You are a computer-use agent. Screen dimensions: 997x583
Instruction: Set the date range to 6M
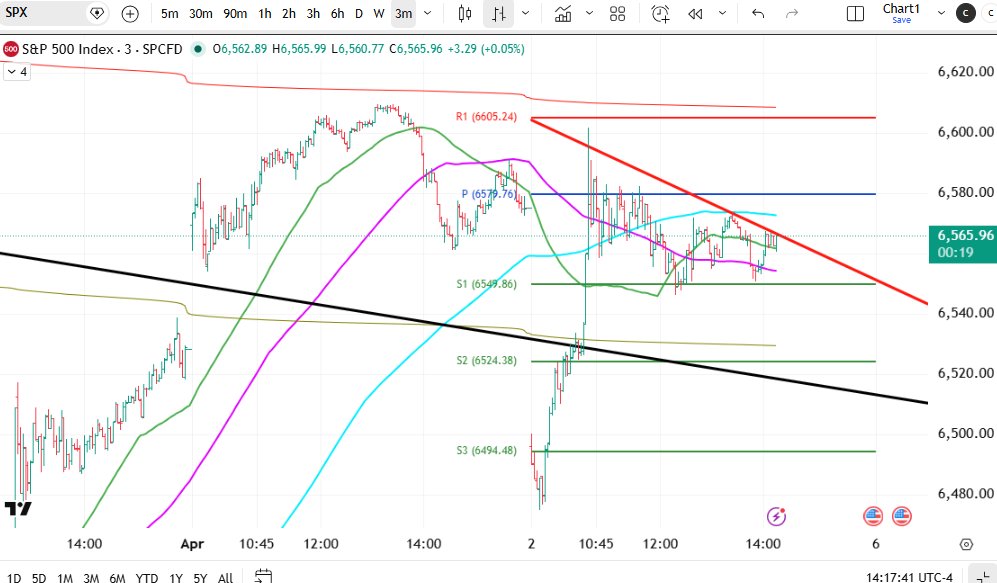tap(117, 577)
